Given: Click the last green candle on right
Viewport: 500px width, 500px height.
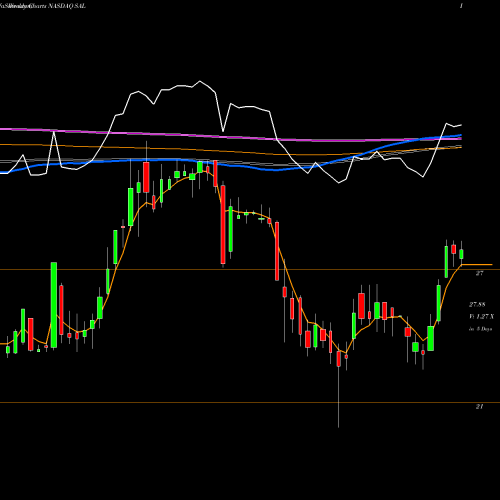Looking at the screenshot, I should coord(461,254).
